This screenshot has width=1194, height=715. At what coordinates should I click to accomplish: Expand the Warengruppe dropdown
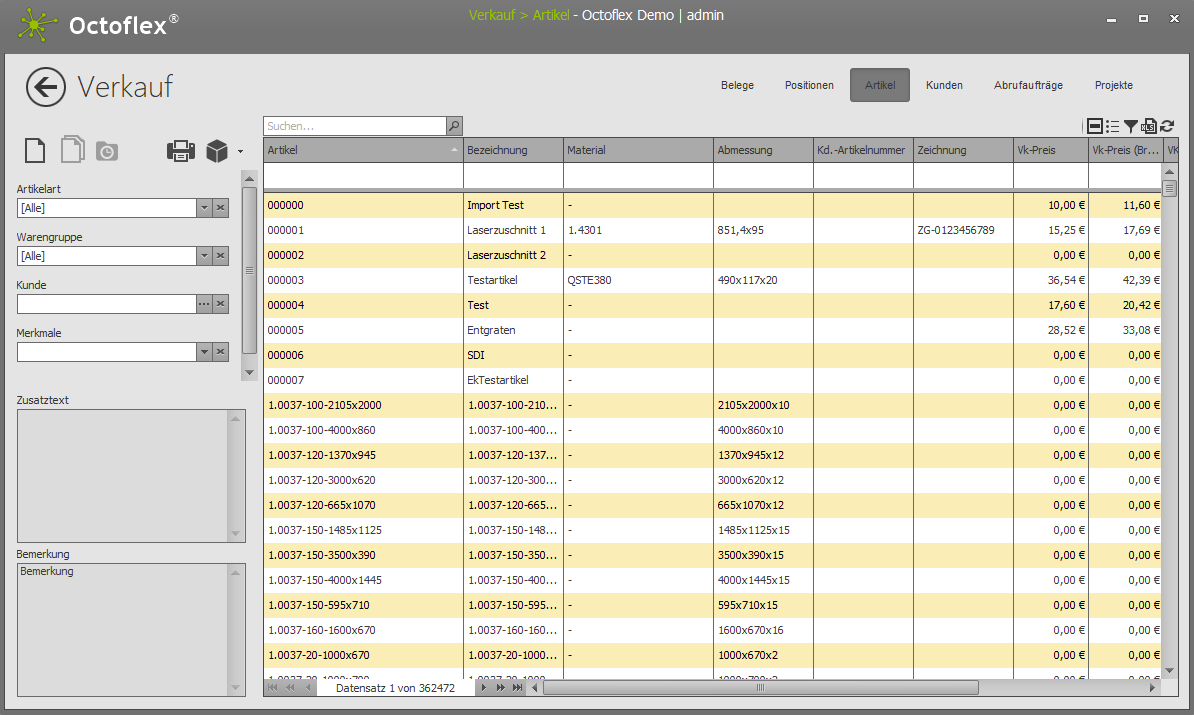tap(204, 256)
